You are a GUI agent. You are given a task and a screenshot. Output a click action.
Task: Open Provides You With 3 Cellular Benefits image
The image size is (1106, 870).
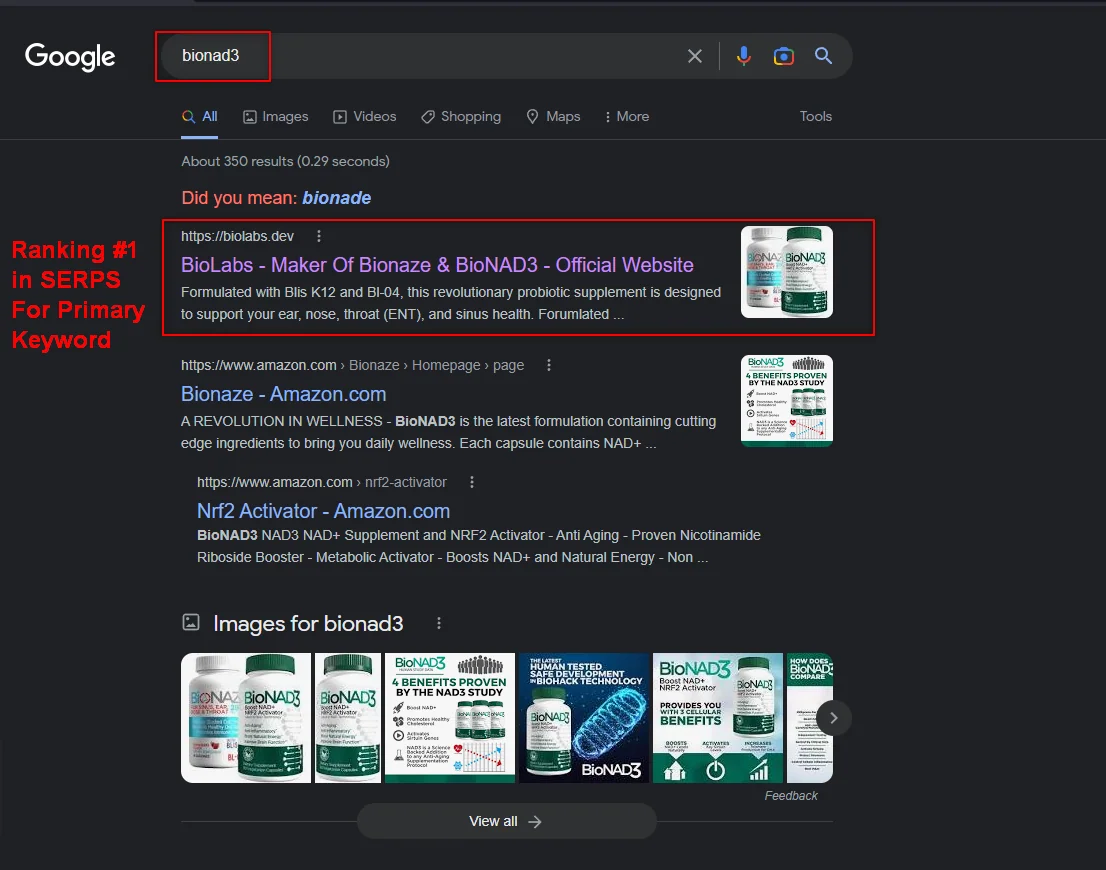pos(718,718)
